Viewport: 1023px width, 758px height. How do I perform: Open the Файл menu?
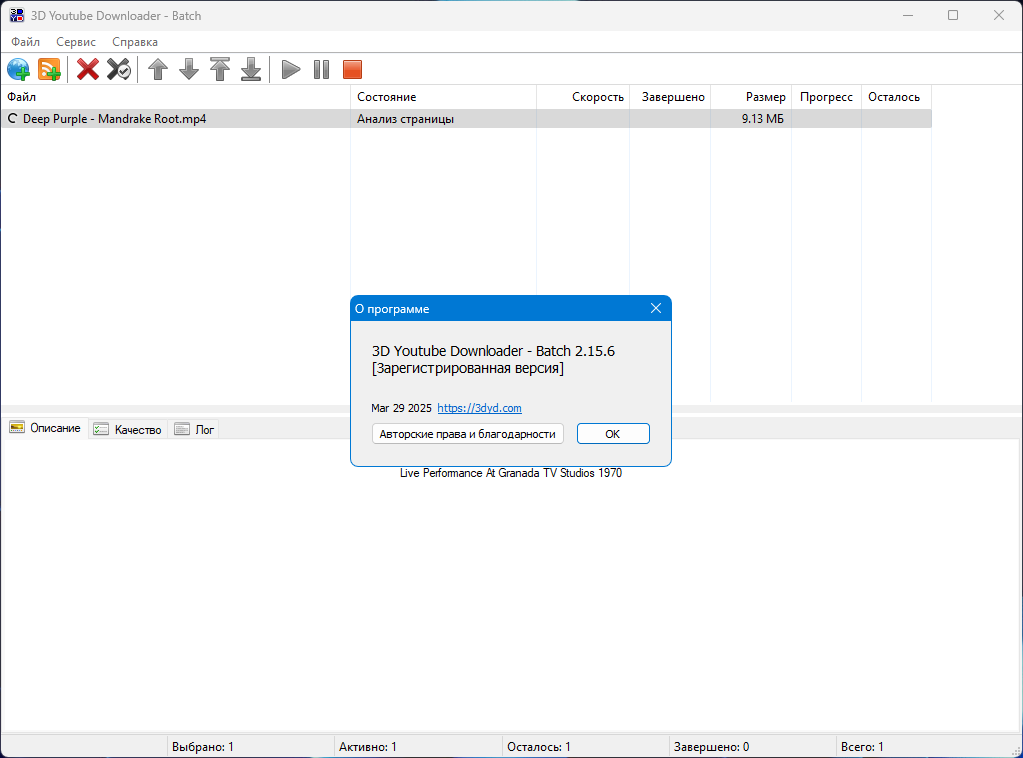[25, 42]
